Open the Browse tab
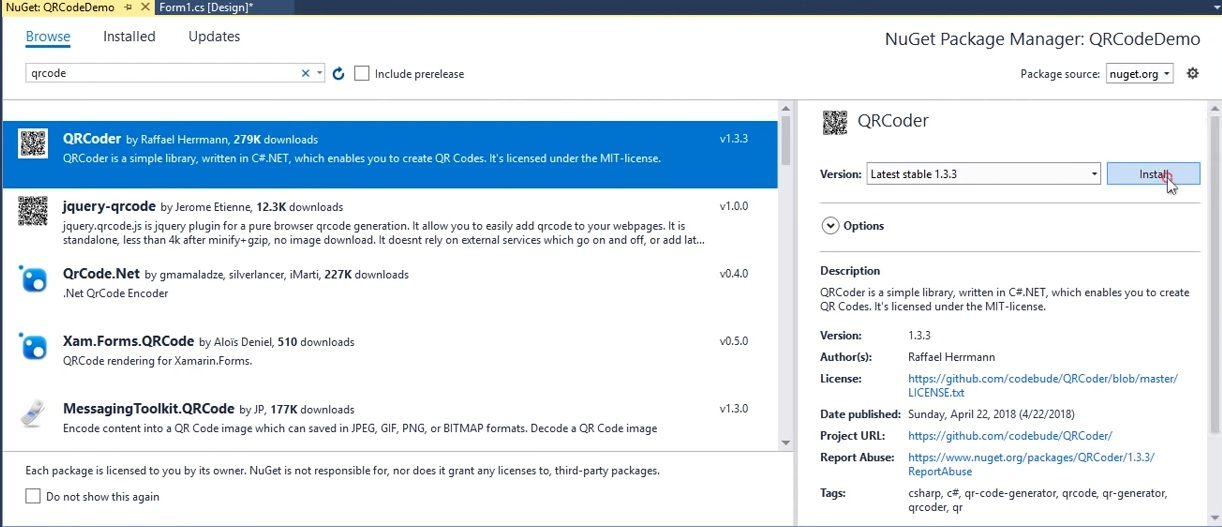The width and height of the screenshot is (1222, 527). tap(48, 36)
